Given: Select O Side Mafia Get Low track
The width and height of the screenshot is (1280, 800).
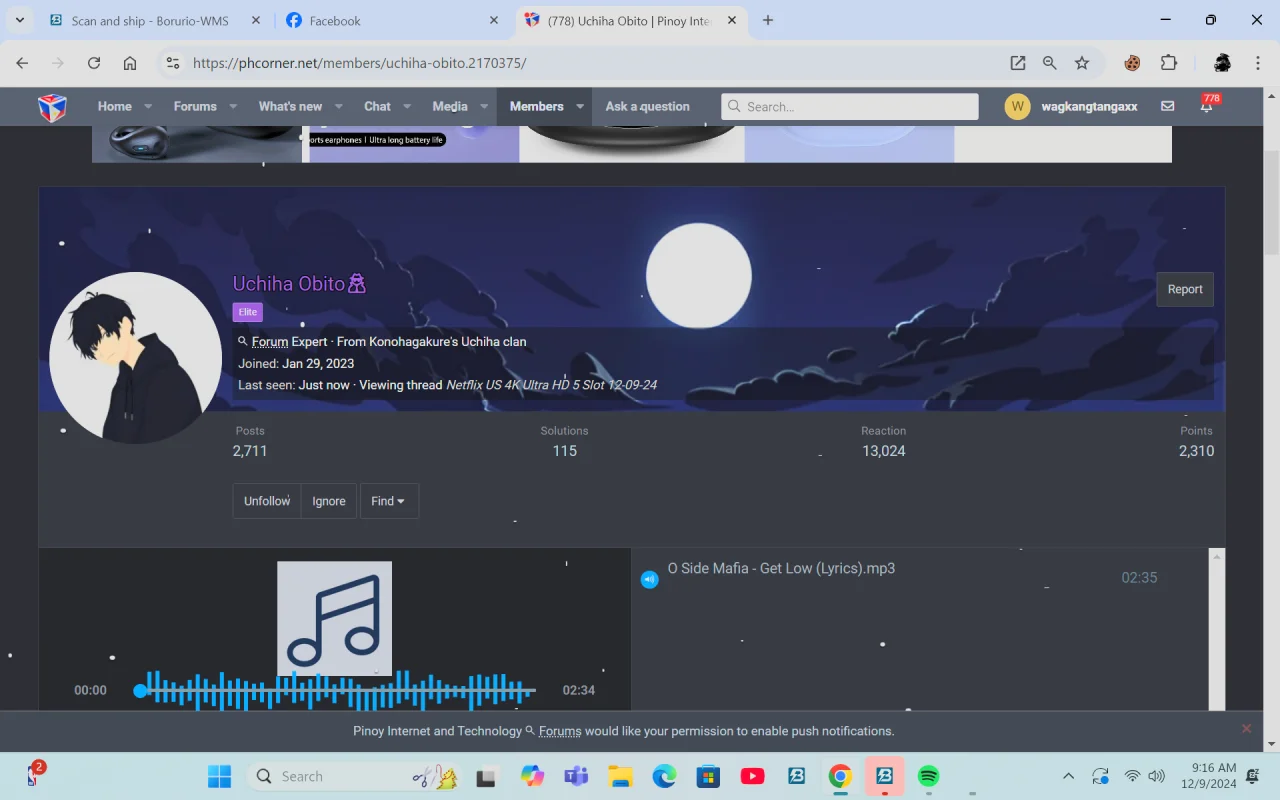Looking at the screenshot, I should [781, 568].
